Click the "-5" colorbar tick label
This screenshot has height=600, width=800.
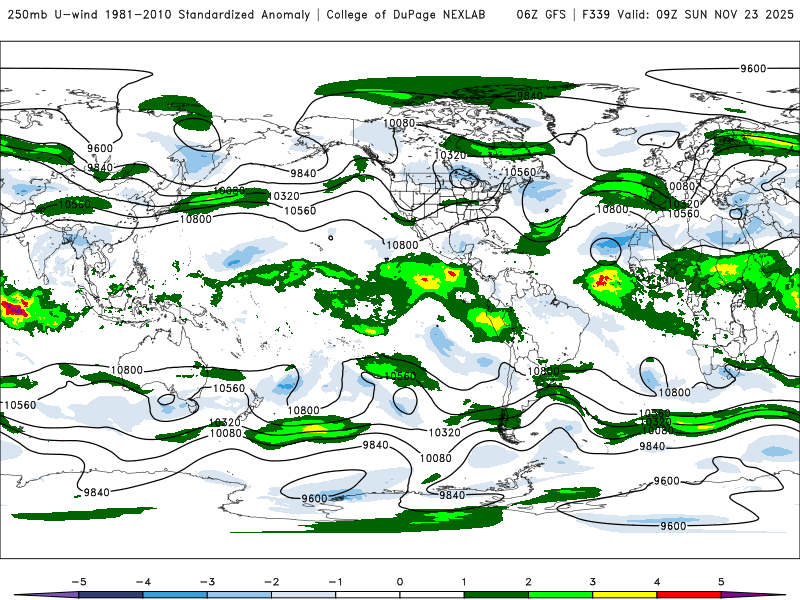79,582
